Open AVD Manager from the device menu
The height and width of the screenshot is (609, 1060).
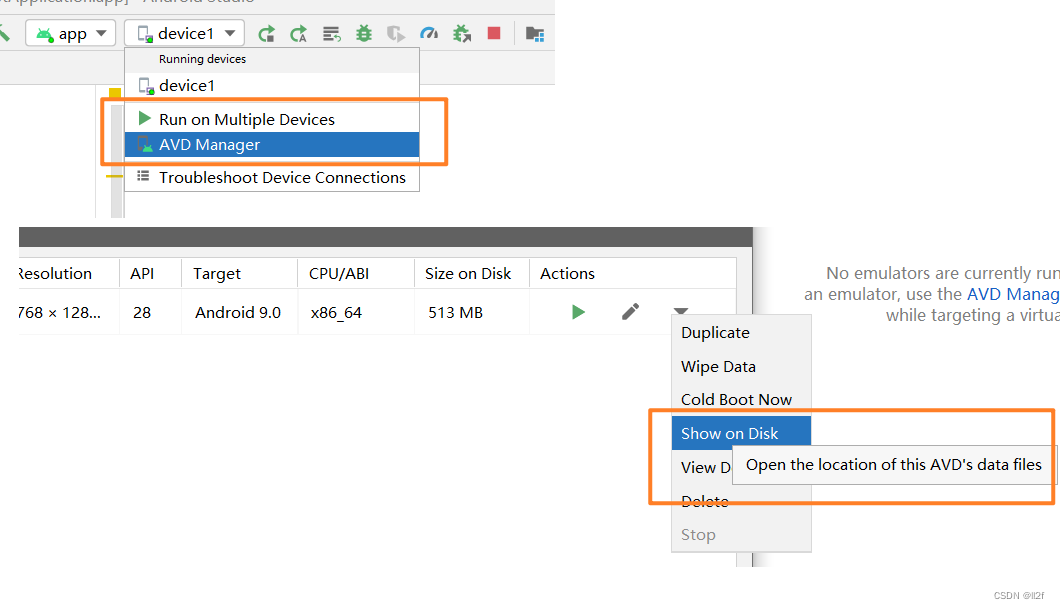(272, 145)
